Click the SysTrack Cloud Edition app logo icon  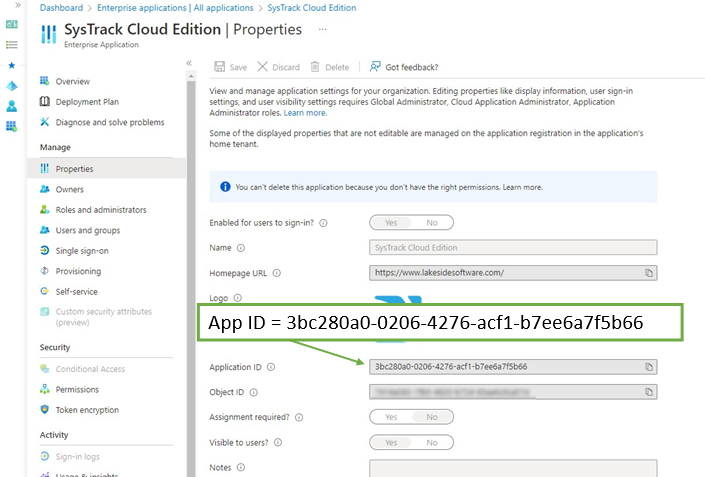coord(49,34)
